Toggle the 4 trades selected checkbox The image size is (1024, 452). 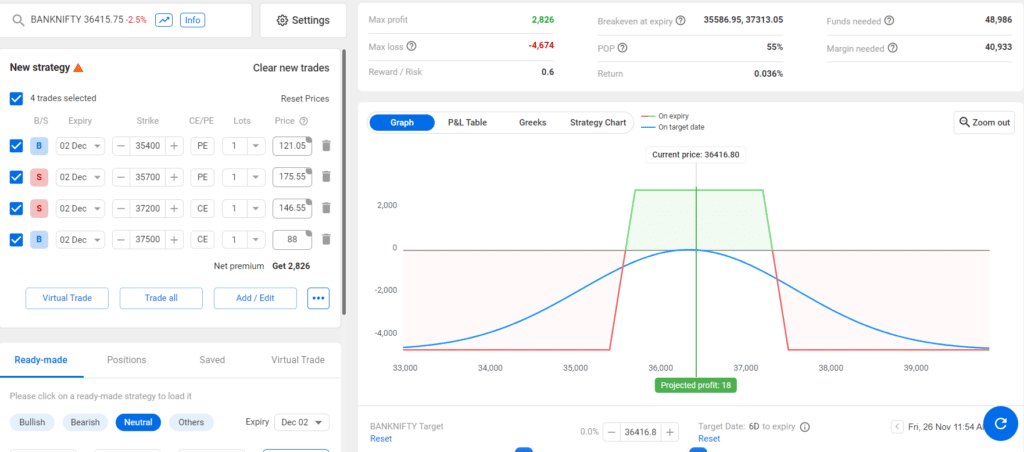point(16,98)
